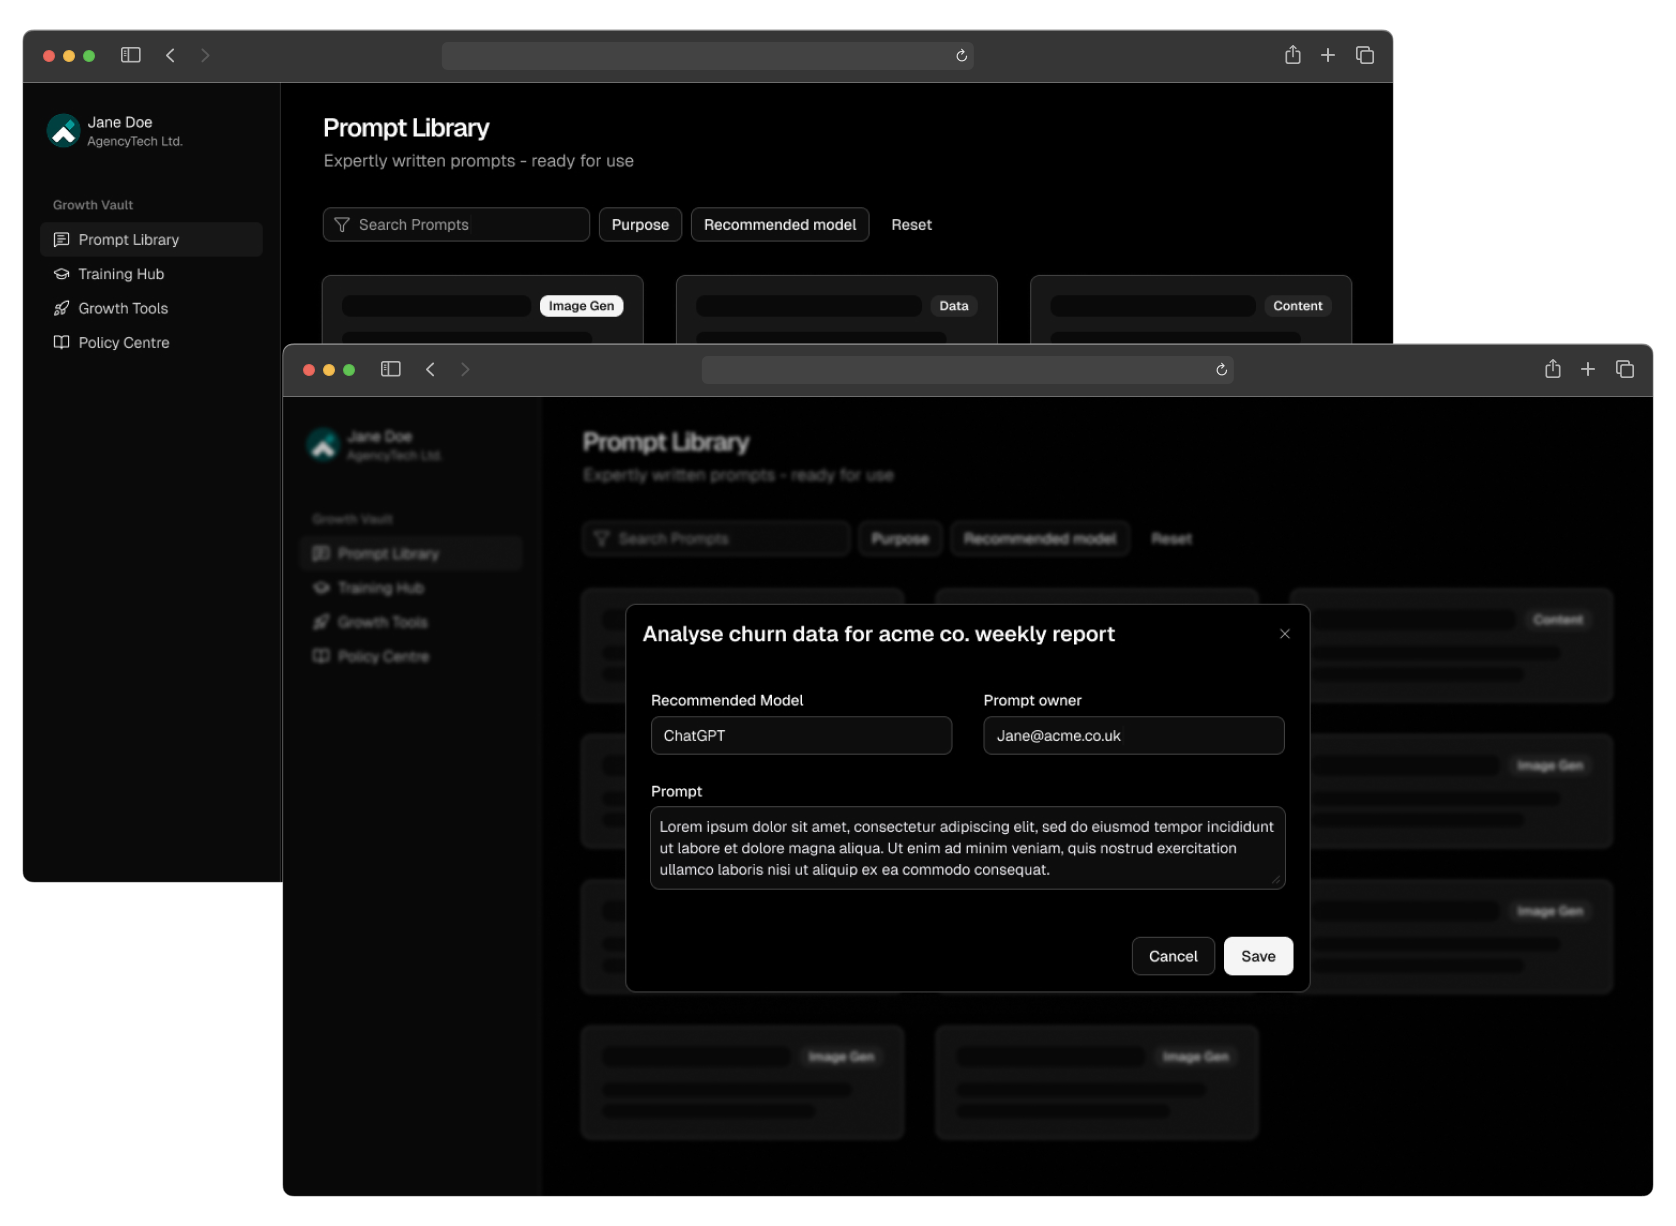Viewport: 1676px width, 1226px height.
Task: Select the Prompt Library icon in sidebar
Action: tap(61, 239)
